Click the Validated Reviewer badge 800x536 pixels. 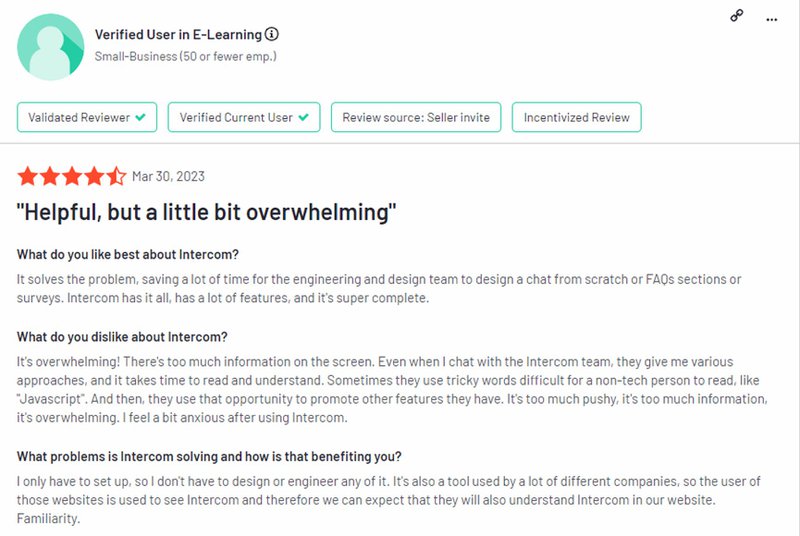click(x=87, y=117)
